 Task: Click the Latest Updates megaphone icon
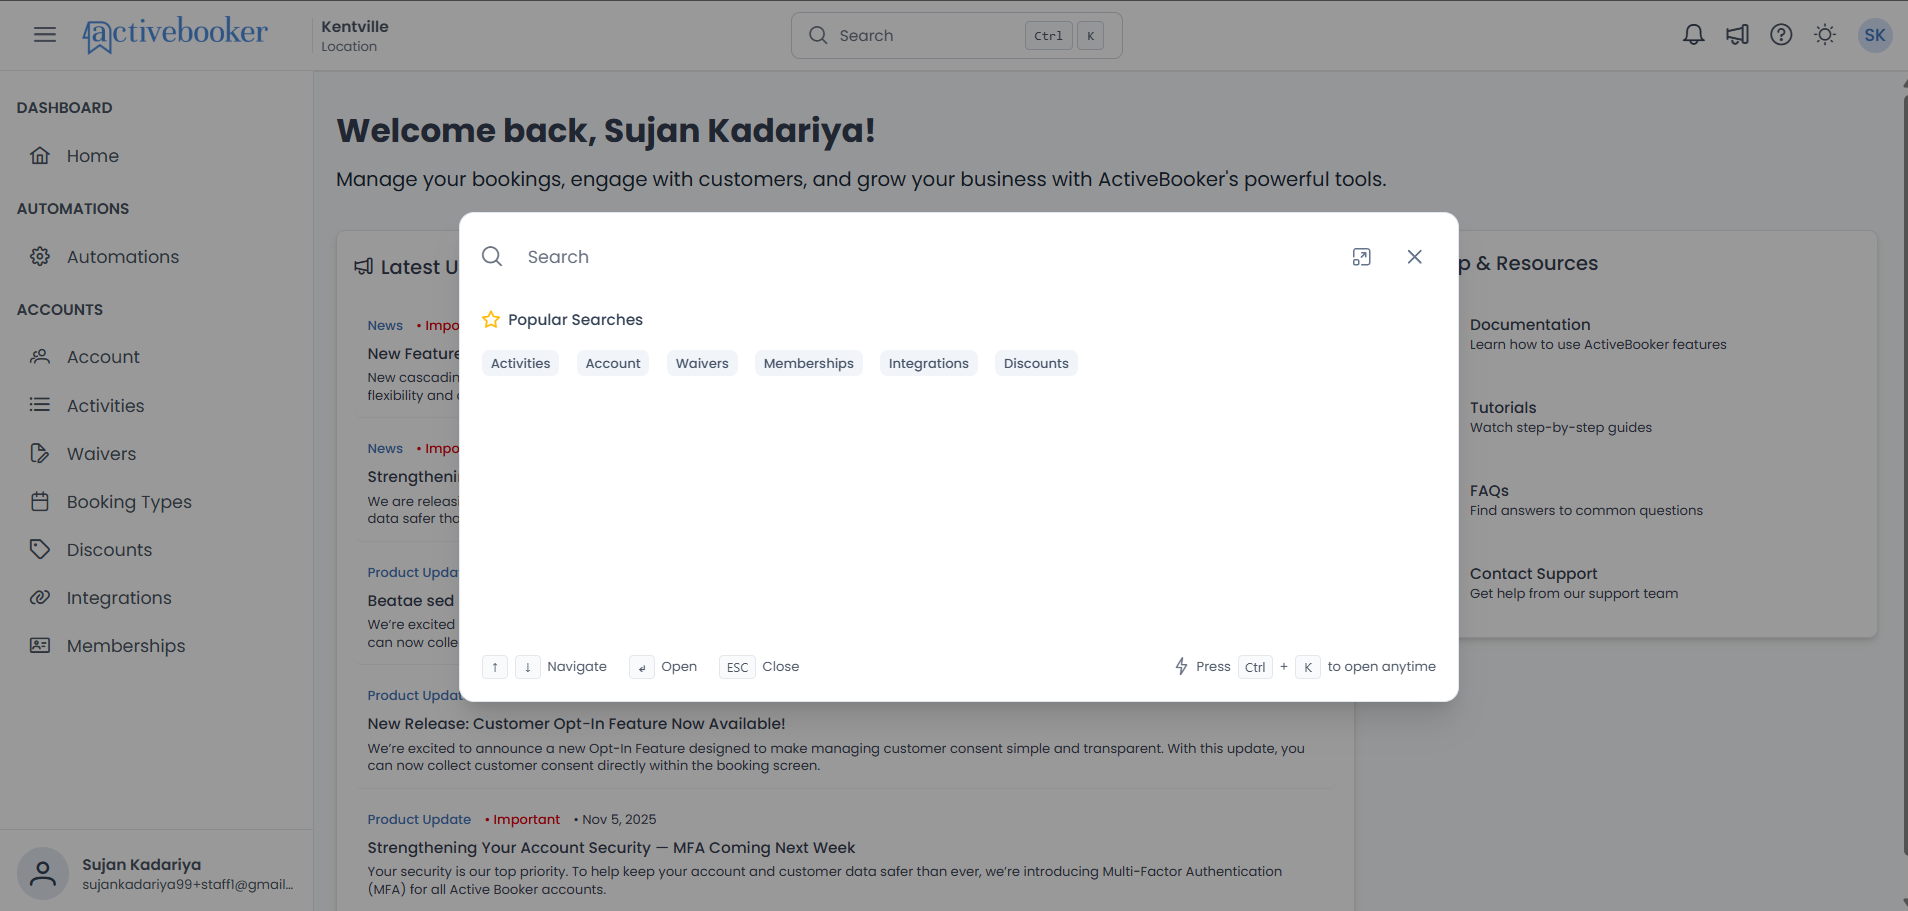pyautogui.click(x=364, y=266)
